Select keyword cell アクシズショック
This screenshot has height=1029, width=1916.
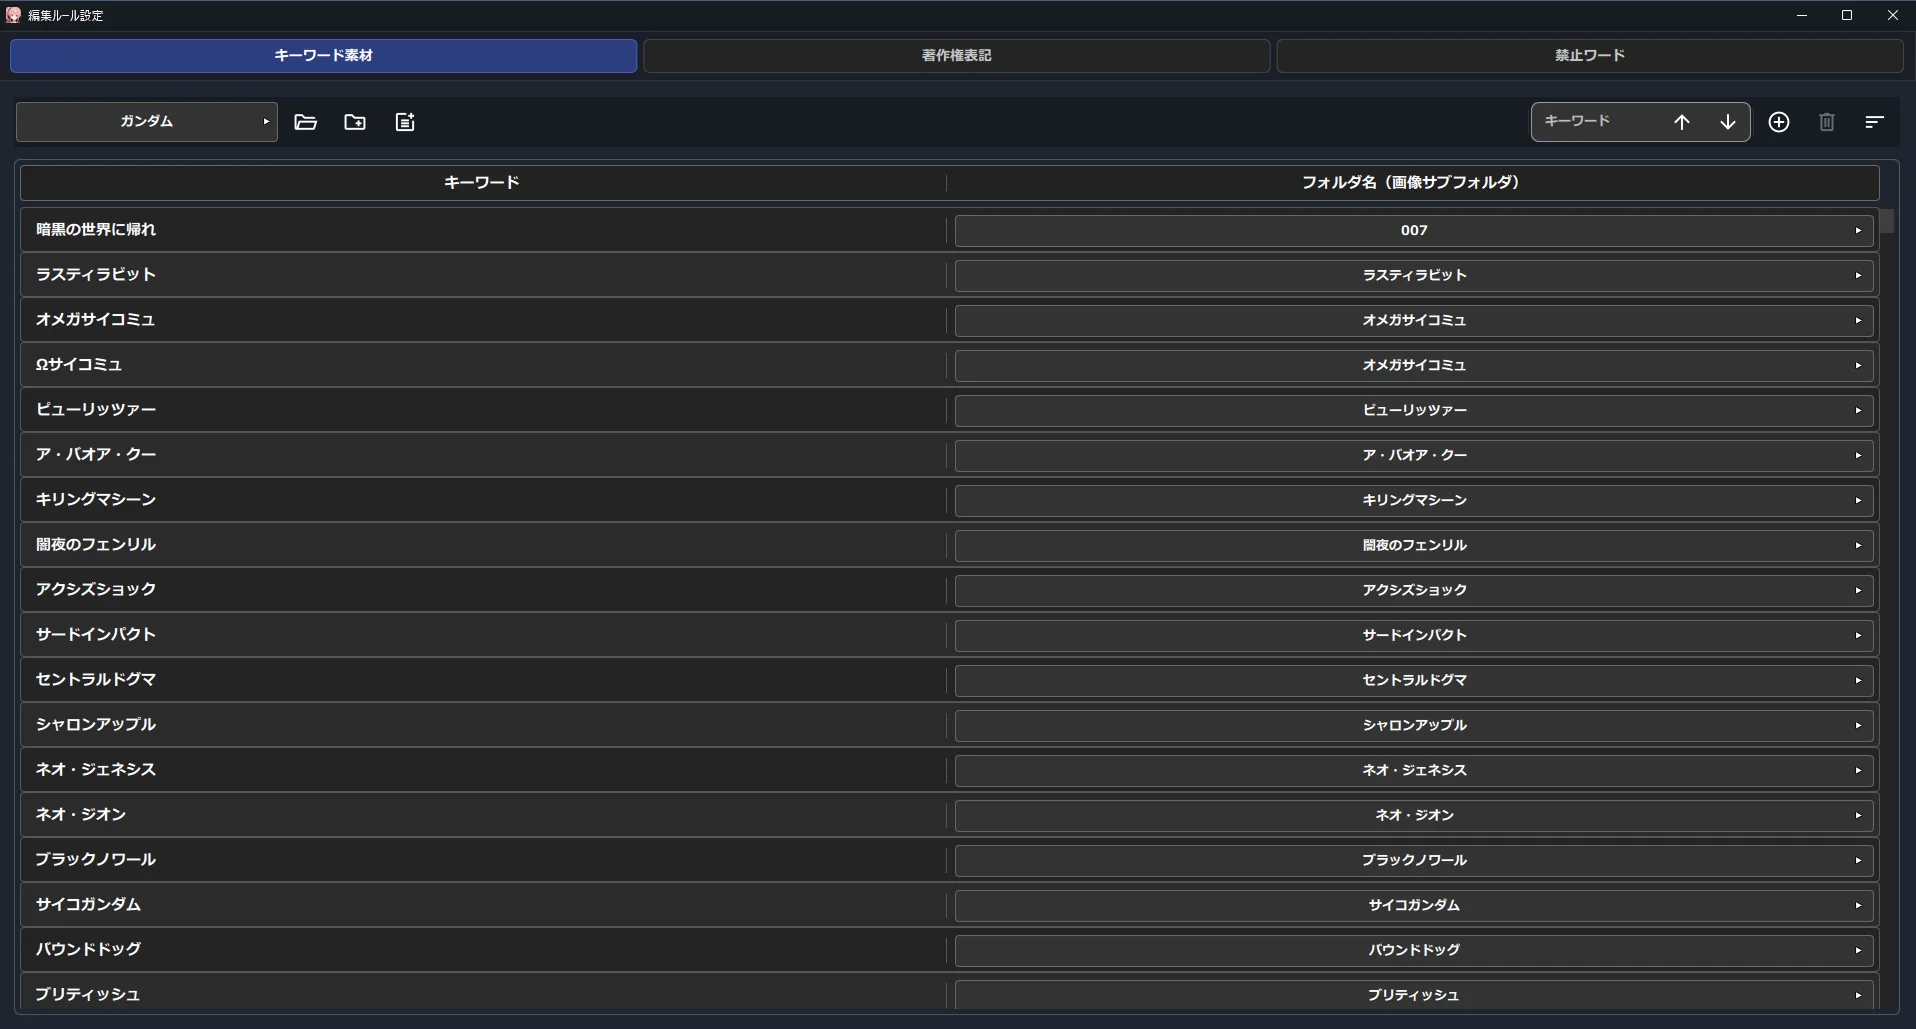(483, 590)
